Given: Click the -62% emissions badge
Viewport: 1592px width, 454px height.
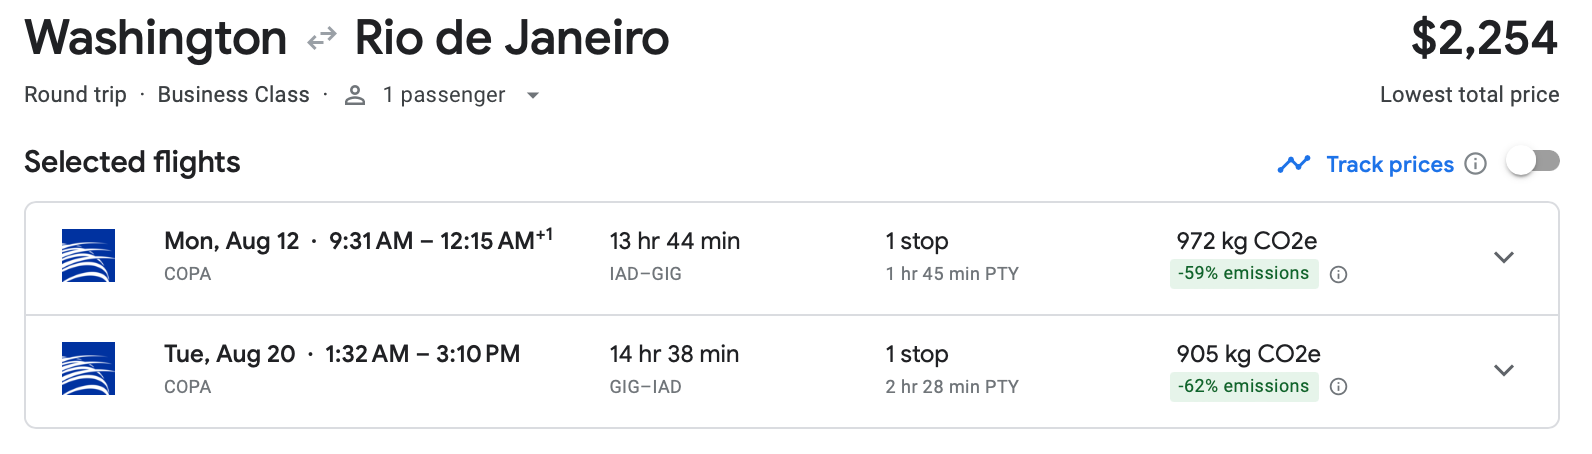Looking at the screenshot, I should click(1243, 386).
